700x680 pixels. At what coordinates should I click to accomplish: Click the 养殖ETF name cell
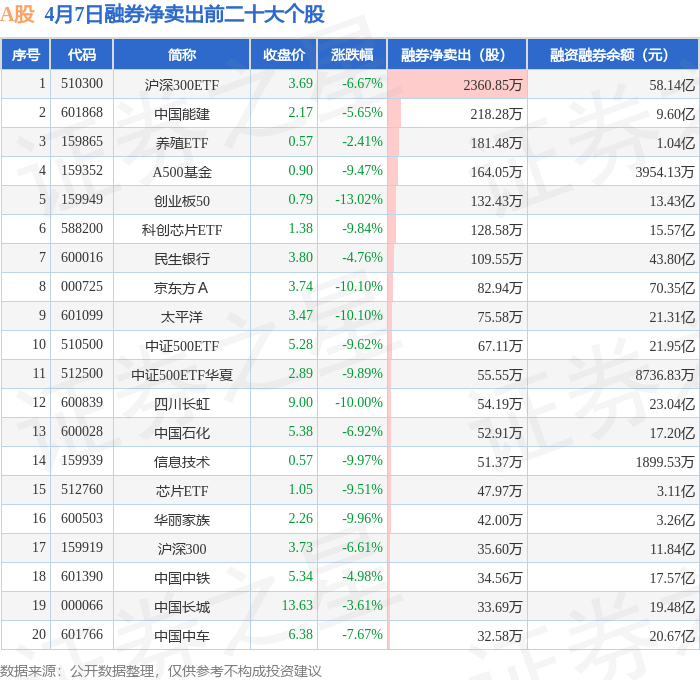point(182,143)
